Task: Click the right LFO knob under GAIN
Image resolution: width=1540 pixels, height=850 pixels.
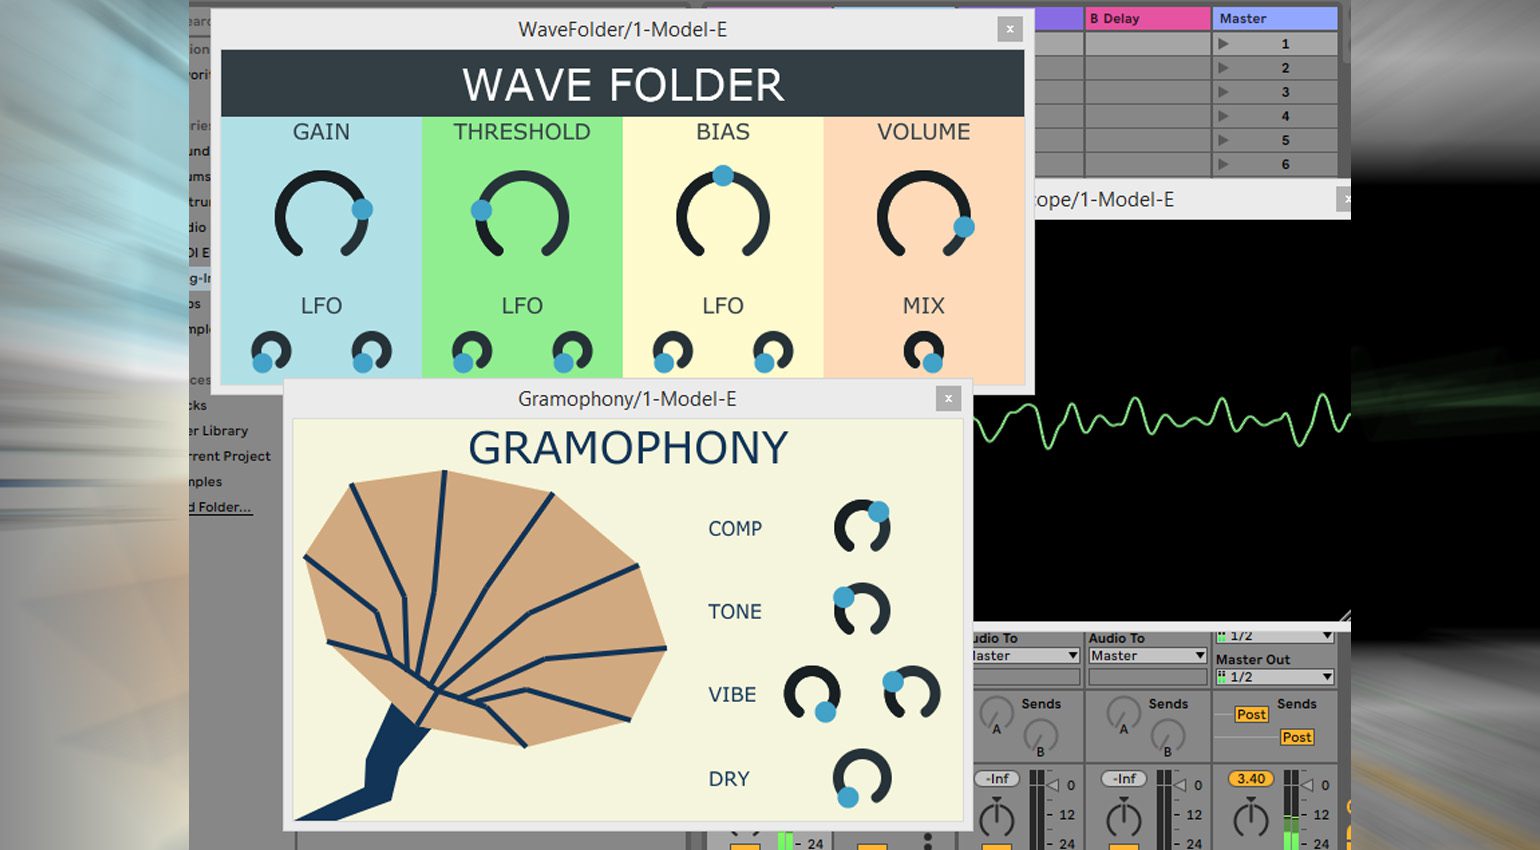Action: click(x=371, y=351)
